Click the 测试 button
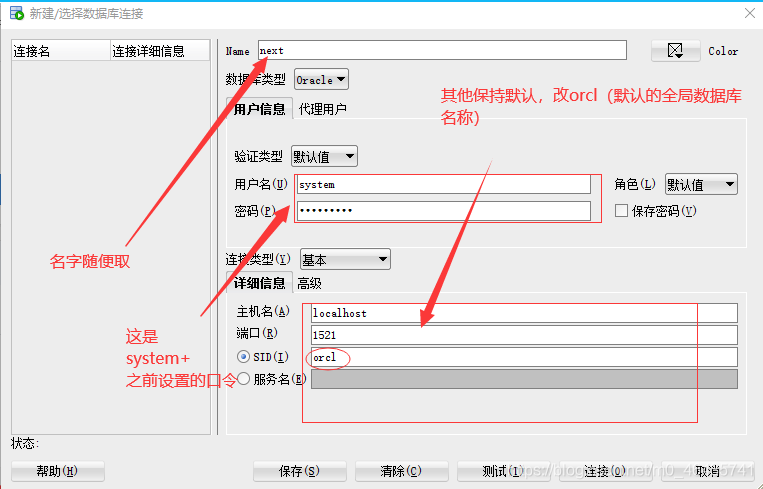763x489 pixels. (x=503, y=471)
